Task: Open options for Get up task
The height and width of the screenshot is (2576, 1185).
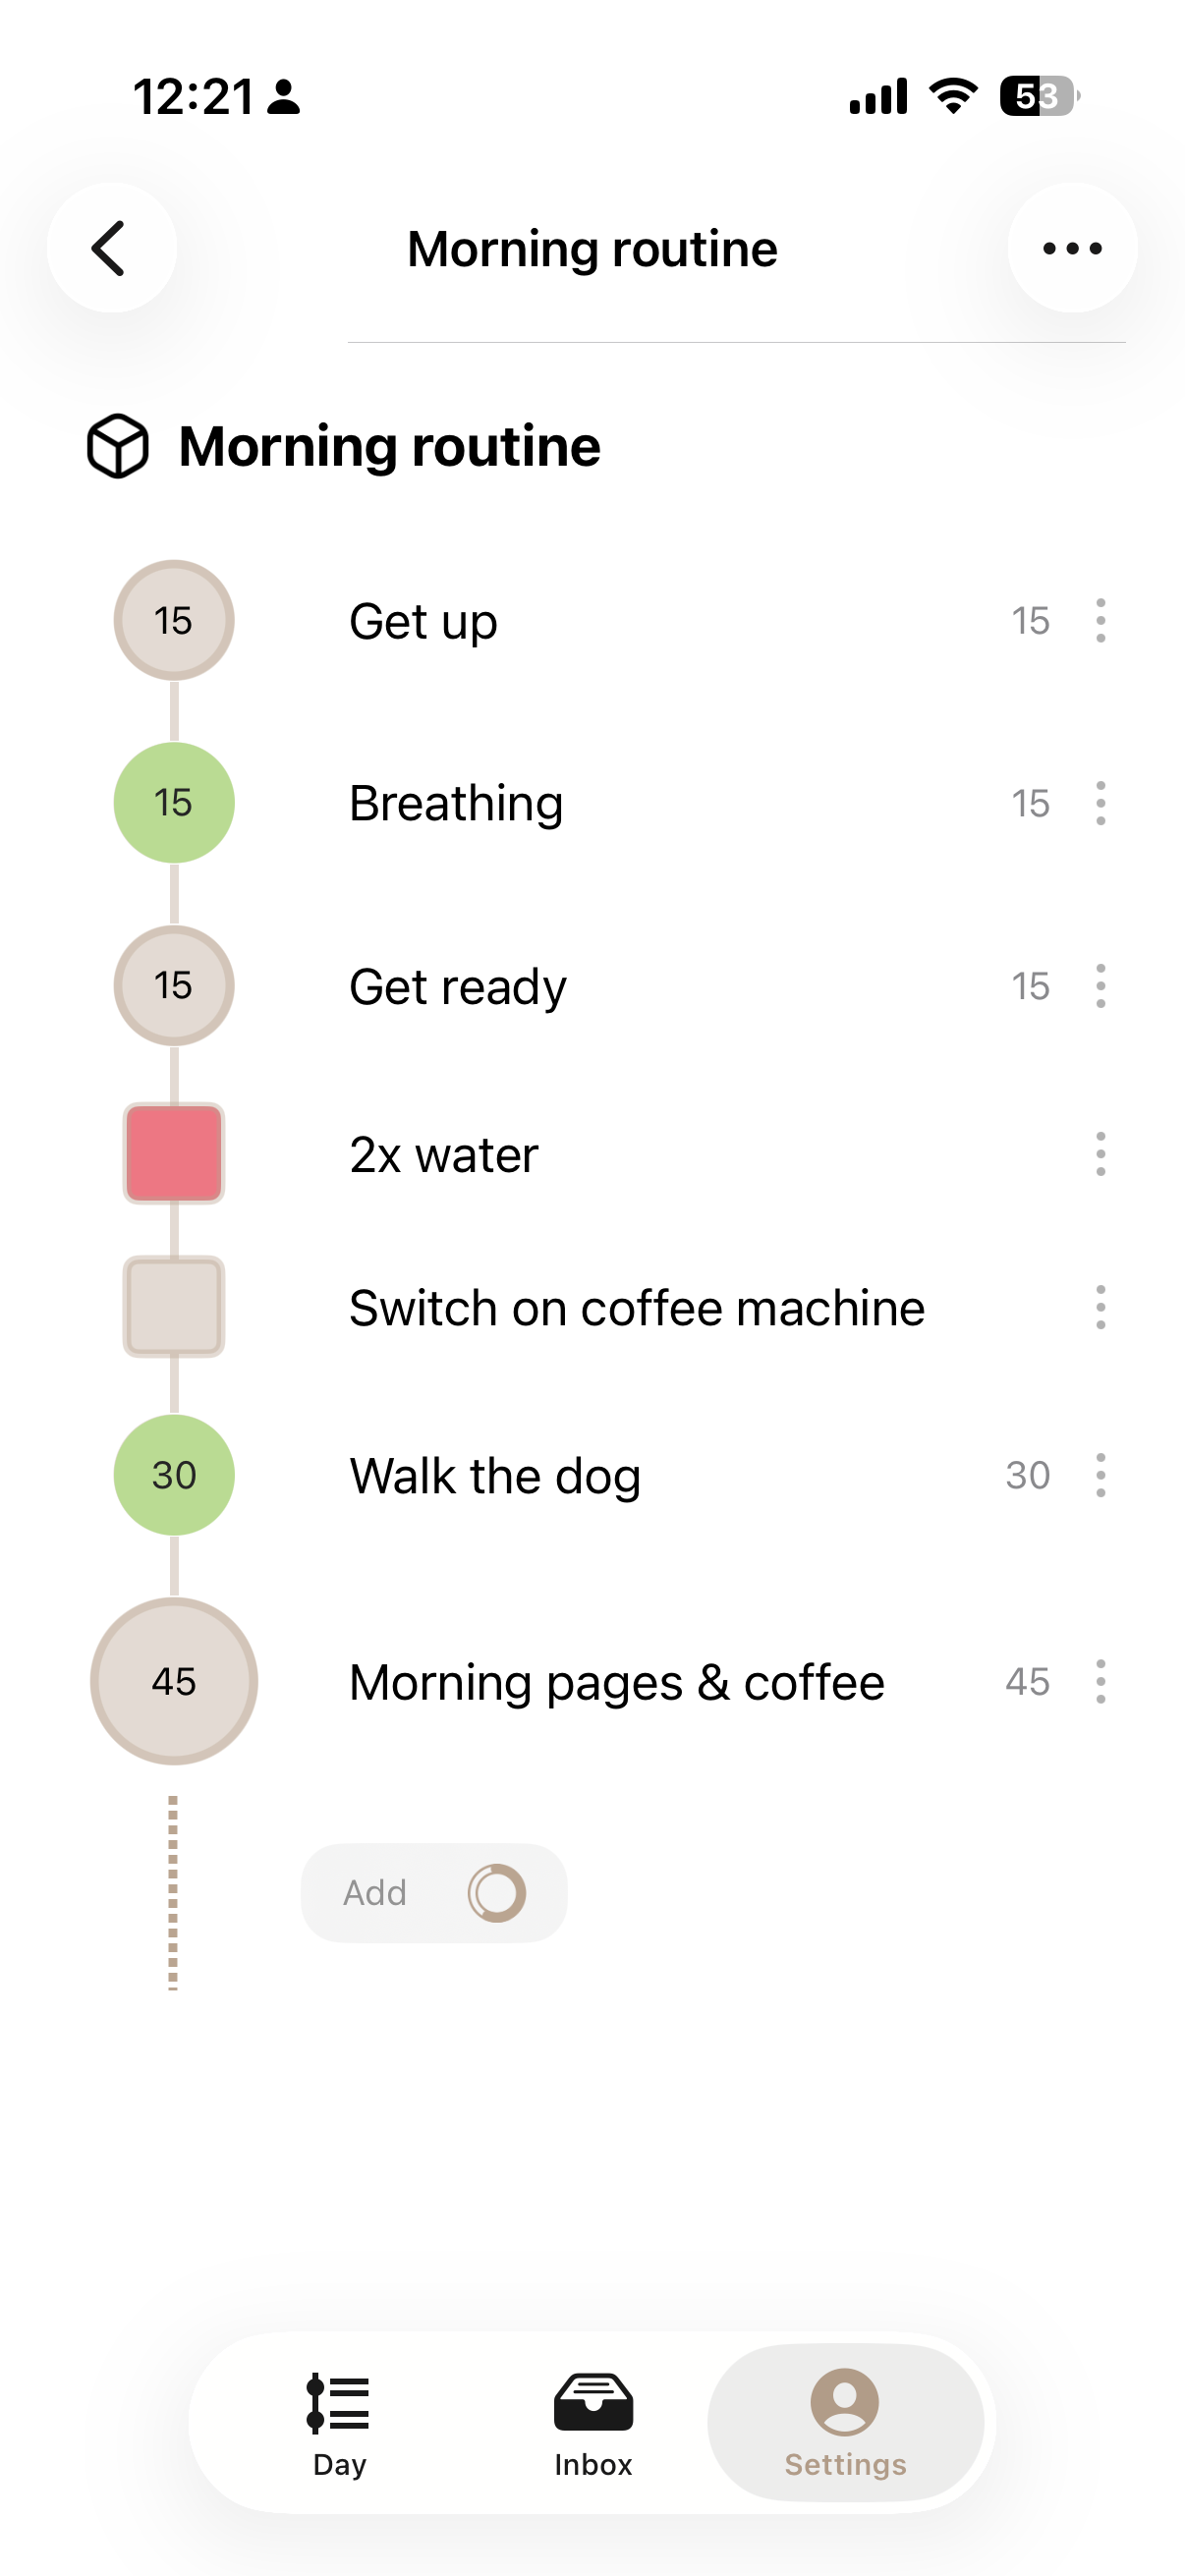Action: (1100, 621)
